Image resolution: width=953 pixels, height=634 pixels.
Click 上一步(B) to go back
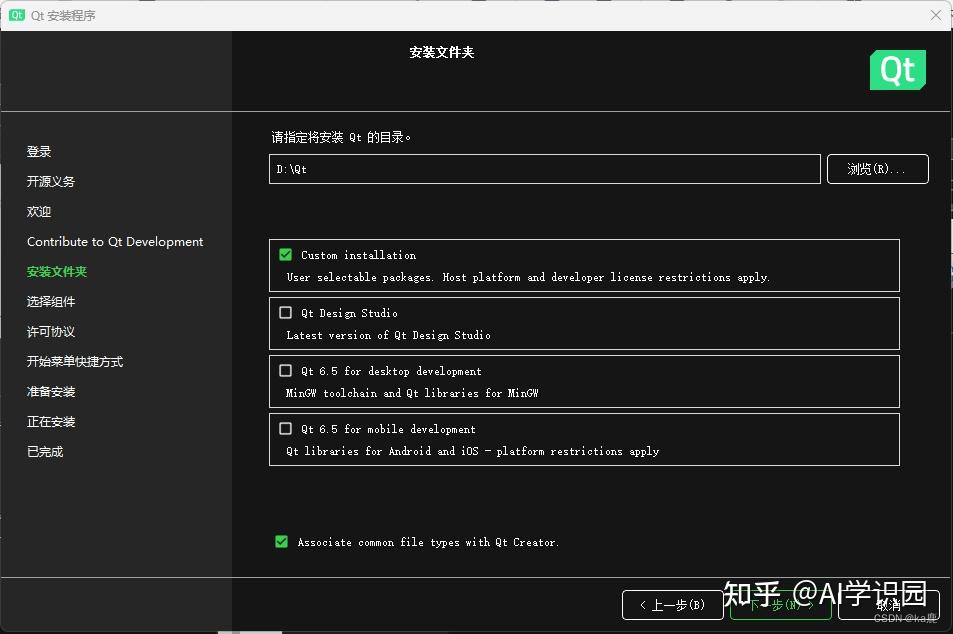point(672,604)
